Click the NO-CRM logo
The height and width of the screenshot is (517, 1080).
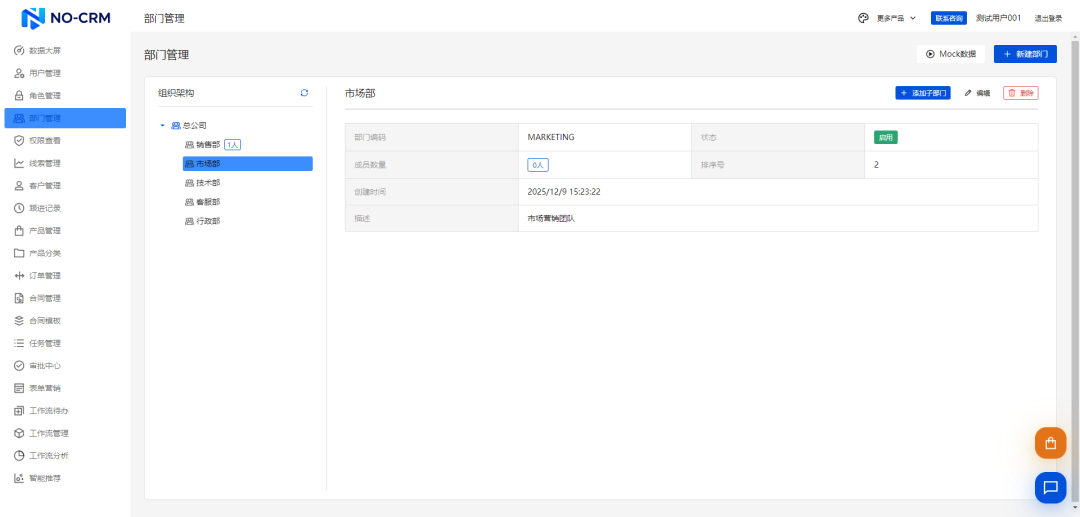tap(66, 18)
